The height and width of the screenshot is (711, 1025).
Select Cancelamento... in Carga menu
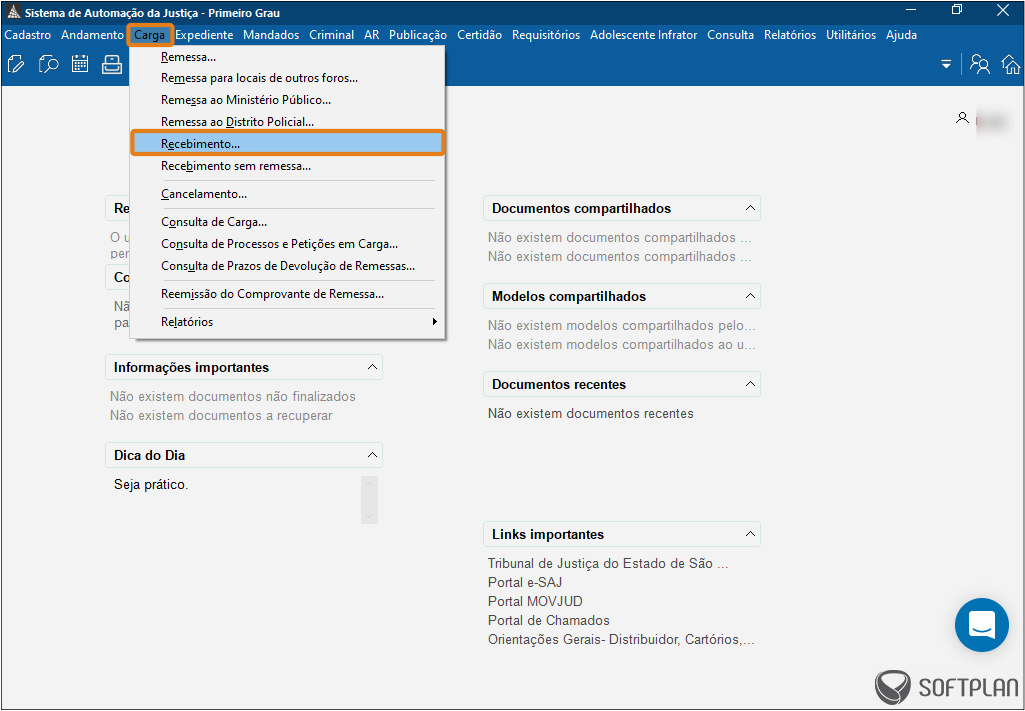pos(288,194)
